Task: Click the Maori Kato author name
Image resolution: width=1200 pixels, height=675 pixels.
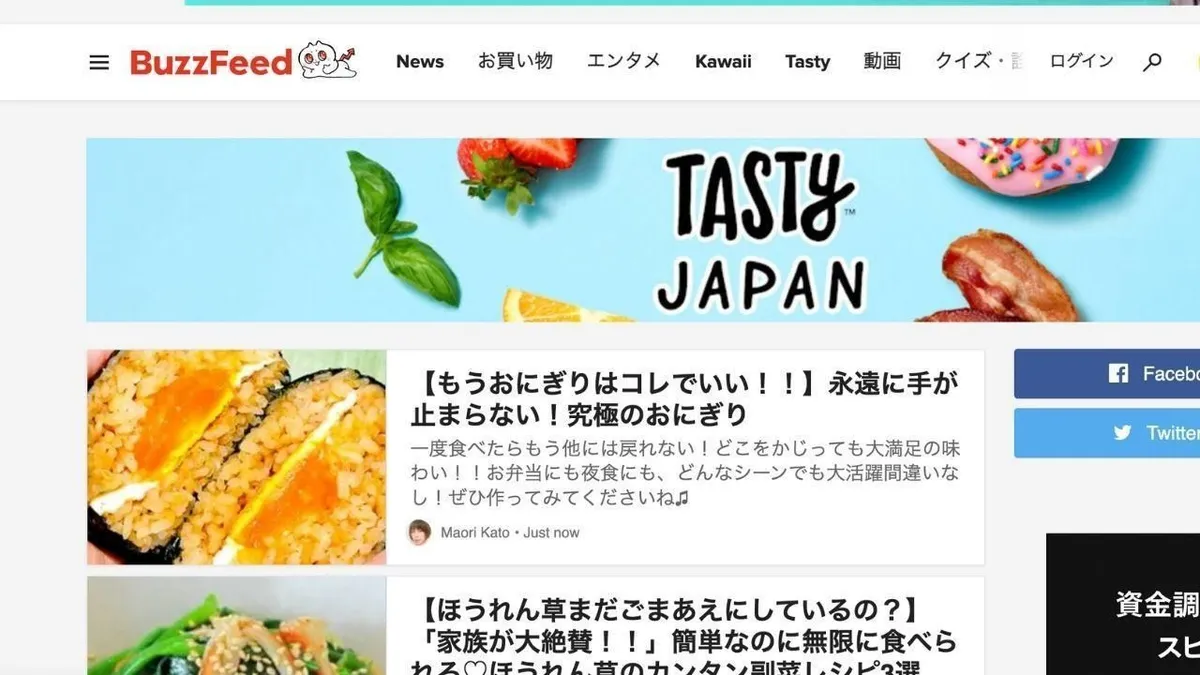Action: click(x=476, y=533)
